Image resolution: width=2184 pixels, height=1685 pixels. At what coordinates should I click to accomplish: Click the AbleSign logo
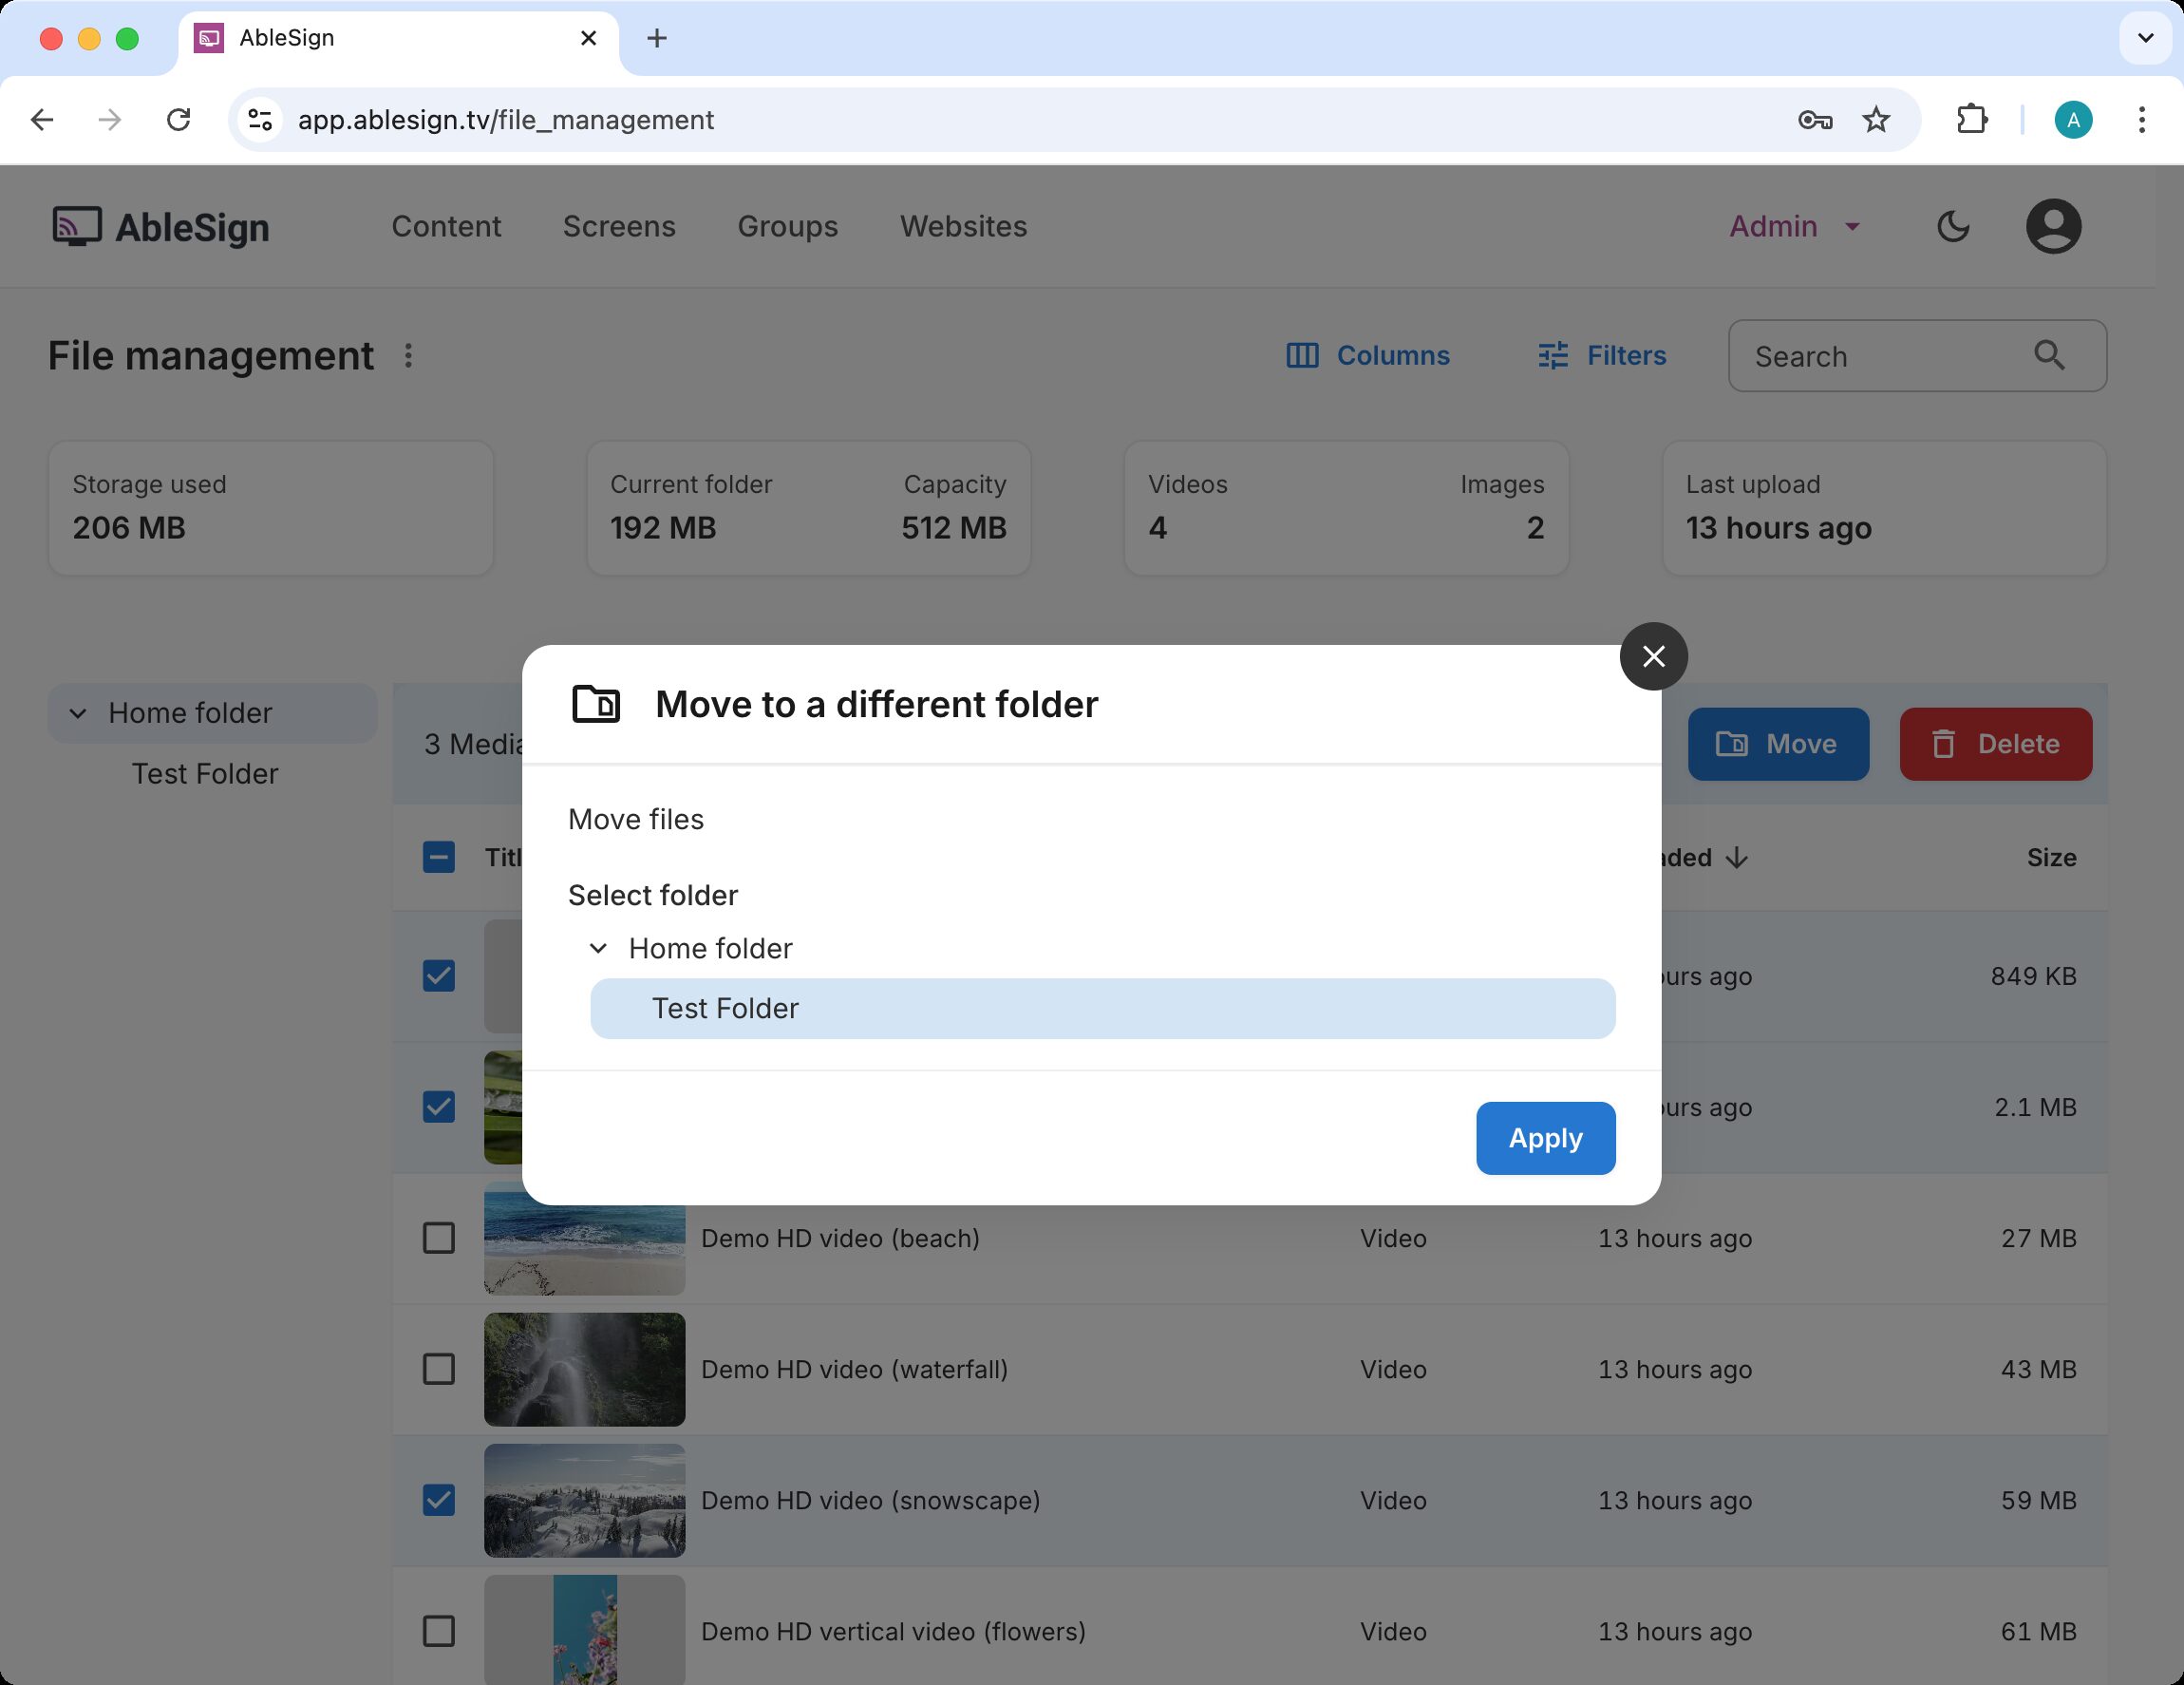[161, 227]
